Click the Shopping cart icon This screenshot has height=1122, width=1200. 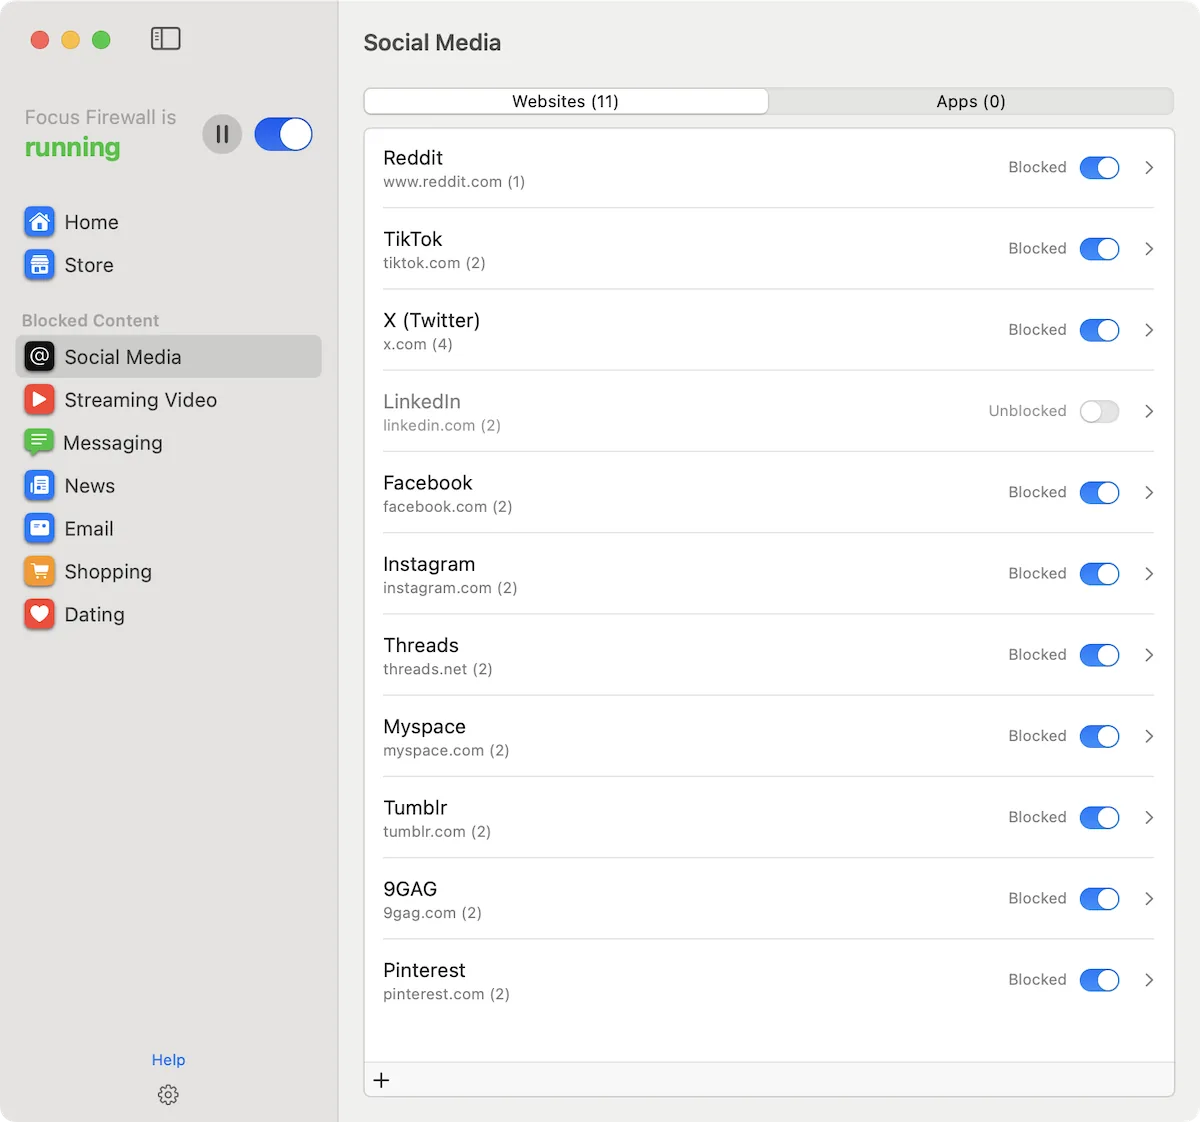[x=39, y=572]
